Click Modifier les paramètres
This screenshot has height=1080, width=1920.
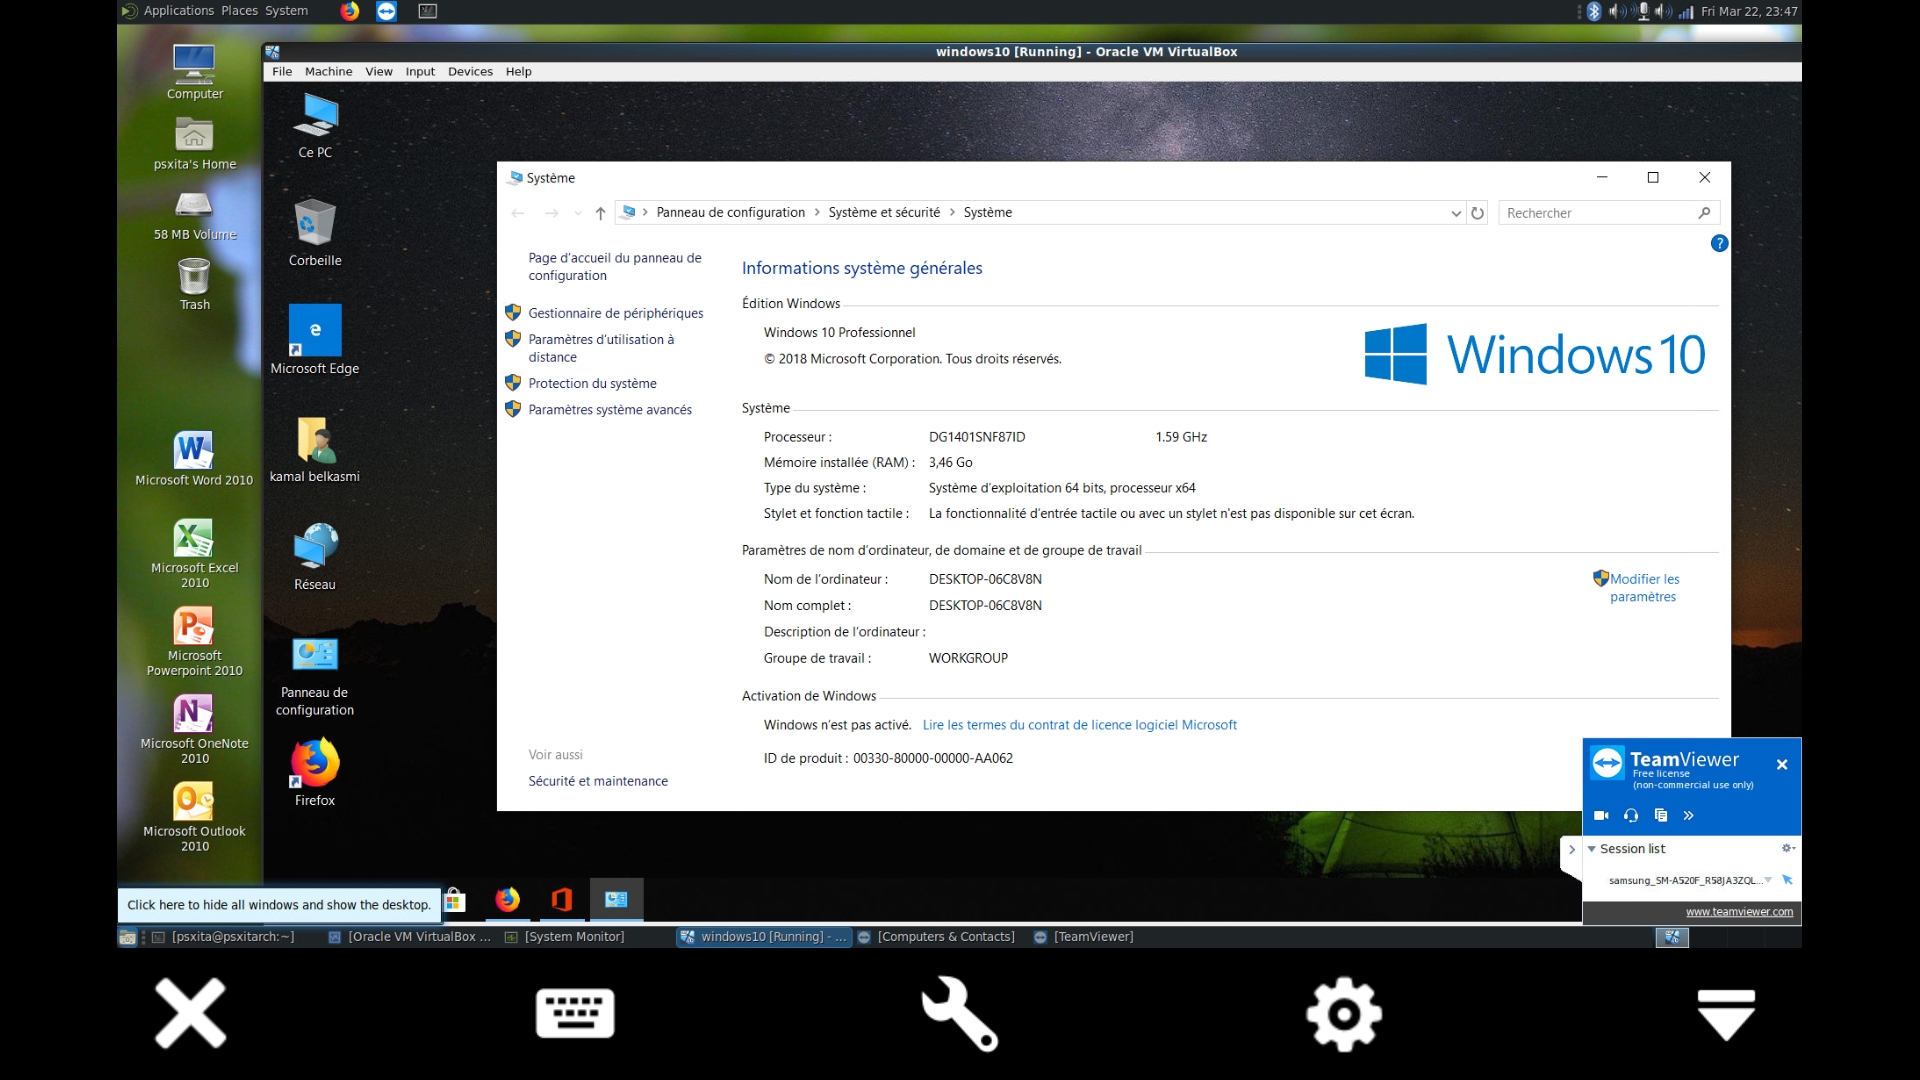pos(1644,588)
